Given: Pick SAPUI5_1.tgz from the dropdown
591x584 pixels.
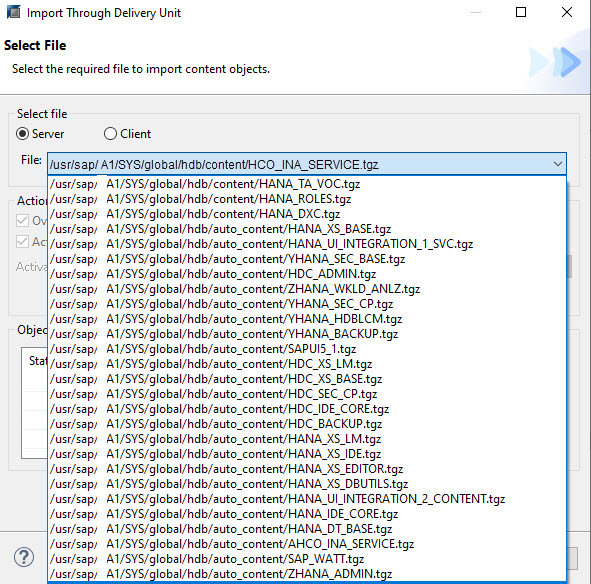Looking at the screenshot, I should point(307,349).
